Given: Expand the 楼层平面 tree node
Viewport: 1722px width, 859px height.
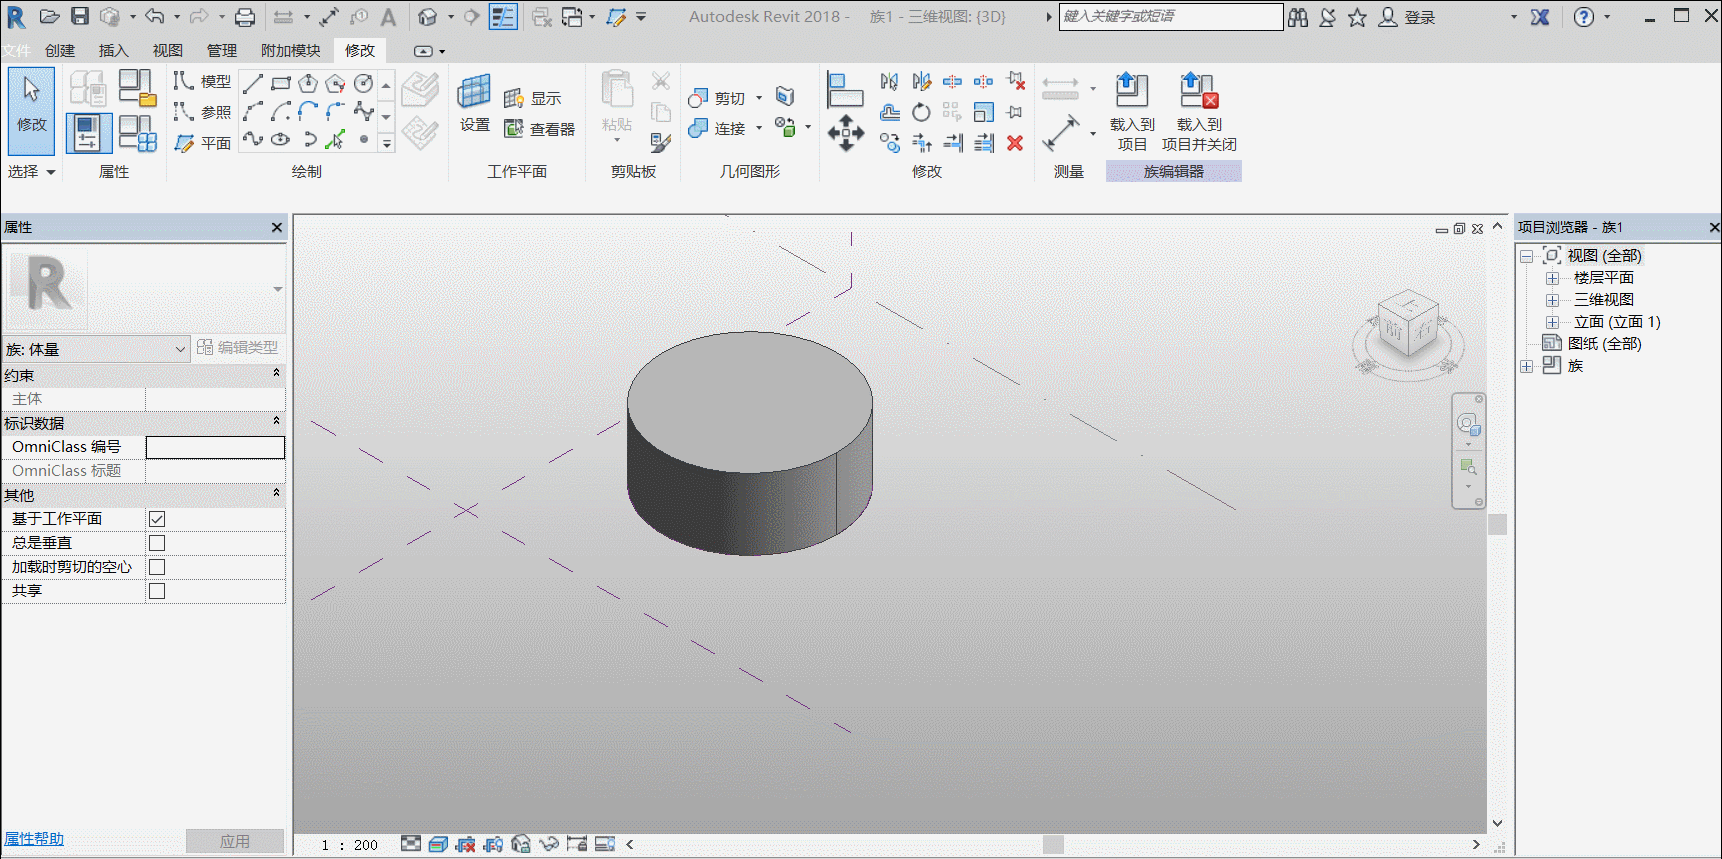Looking at the screenshot, I should 1552,278.
